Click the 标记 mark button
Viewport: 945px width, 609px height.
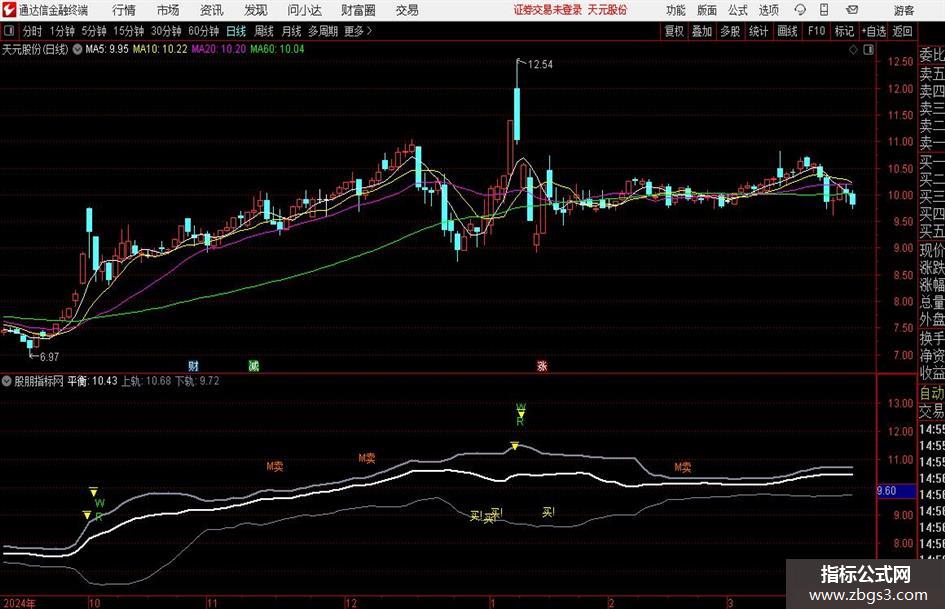click(844, 31)
